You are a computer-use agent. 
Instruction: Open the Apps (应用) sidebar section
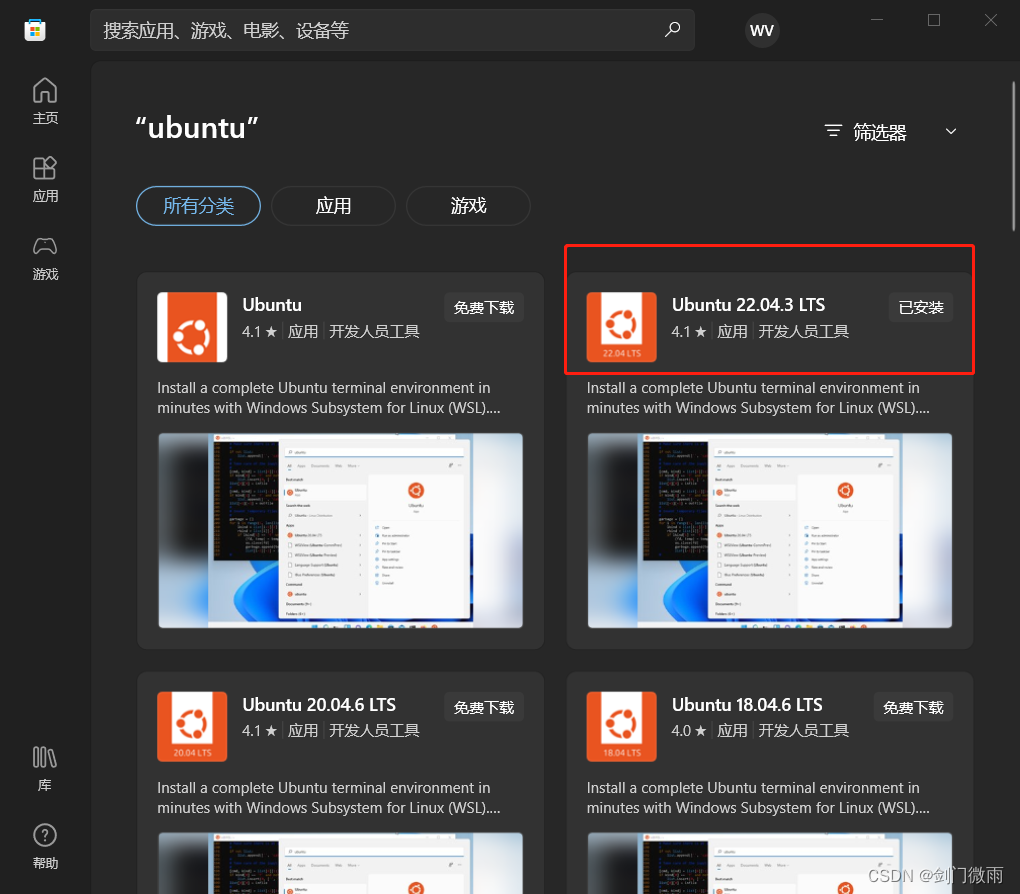pyautogui.click(x=45, y=180)
